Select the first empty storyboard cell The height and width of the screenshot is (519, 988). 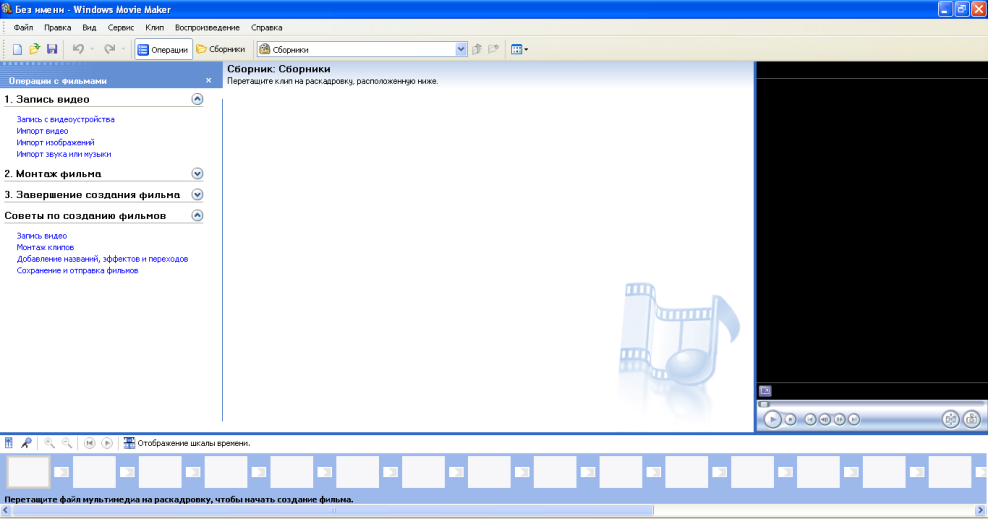pos(28,472)
